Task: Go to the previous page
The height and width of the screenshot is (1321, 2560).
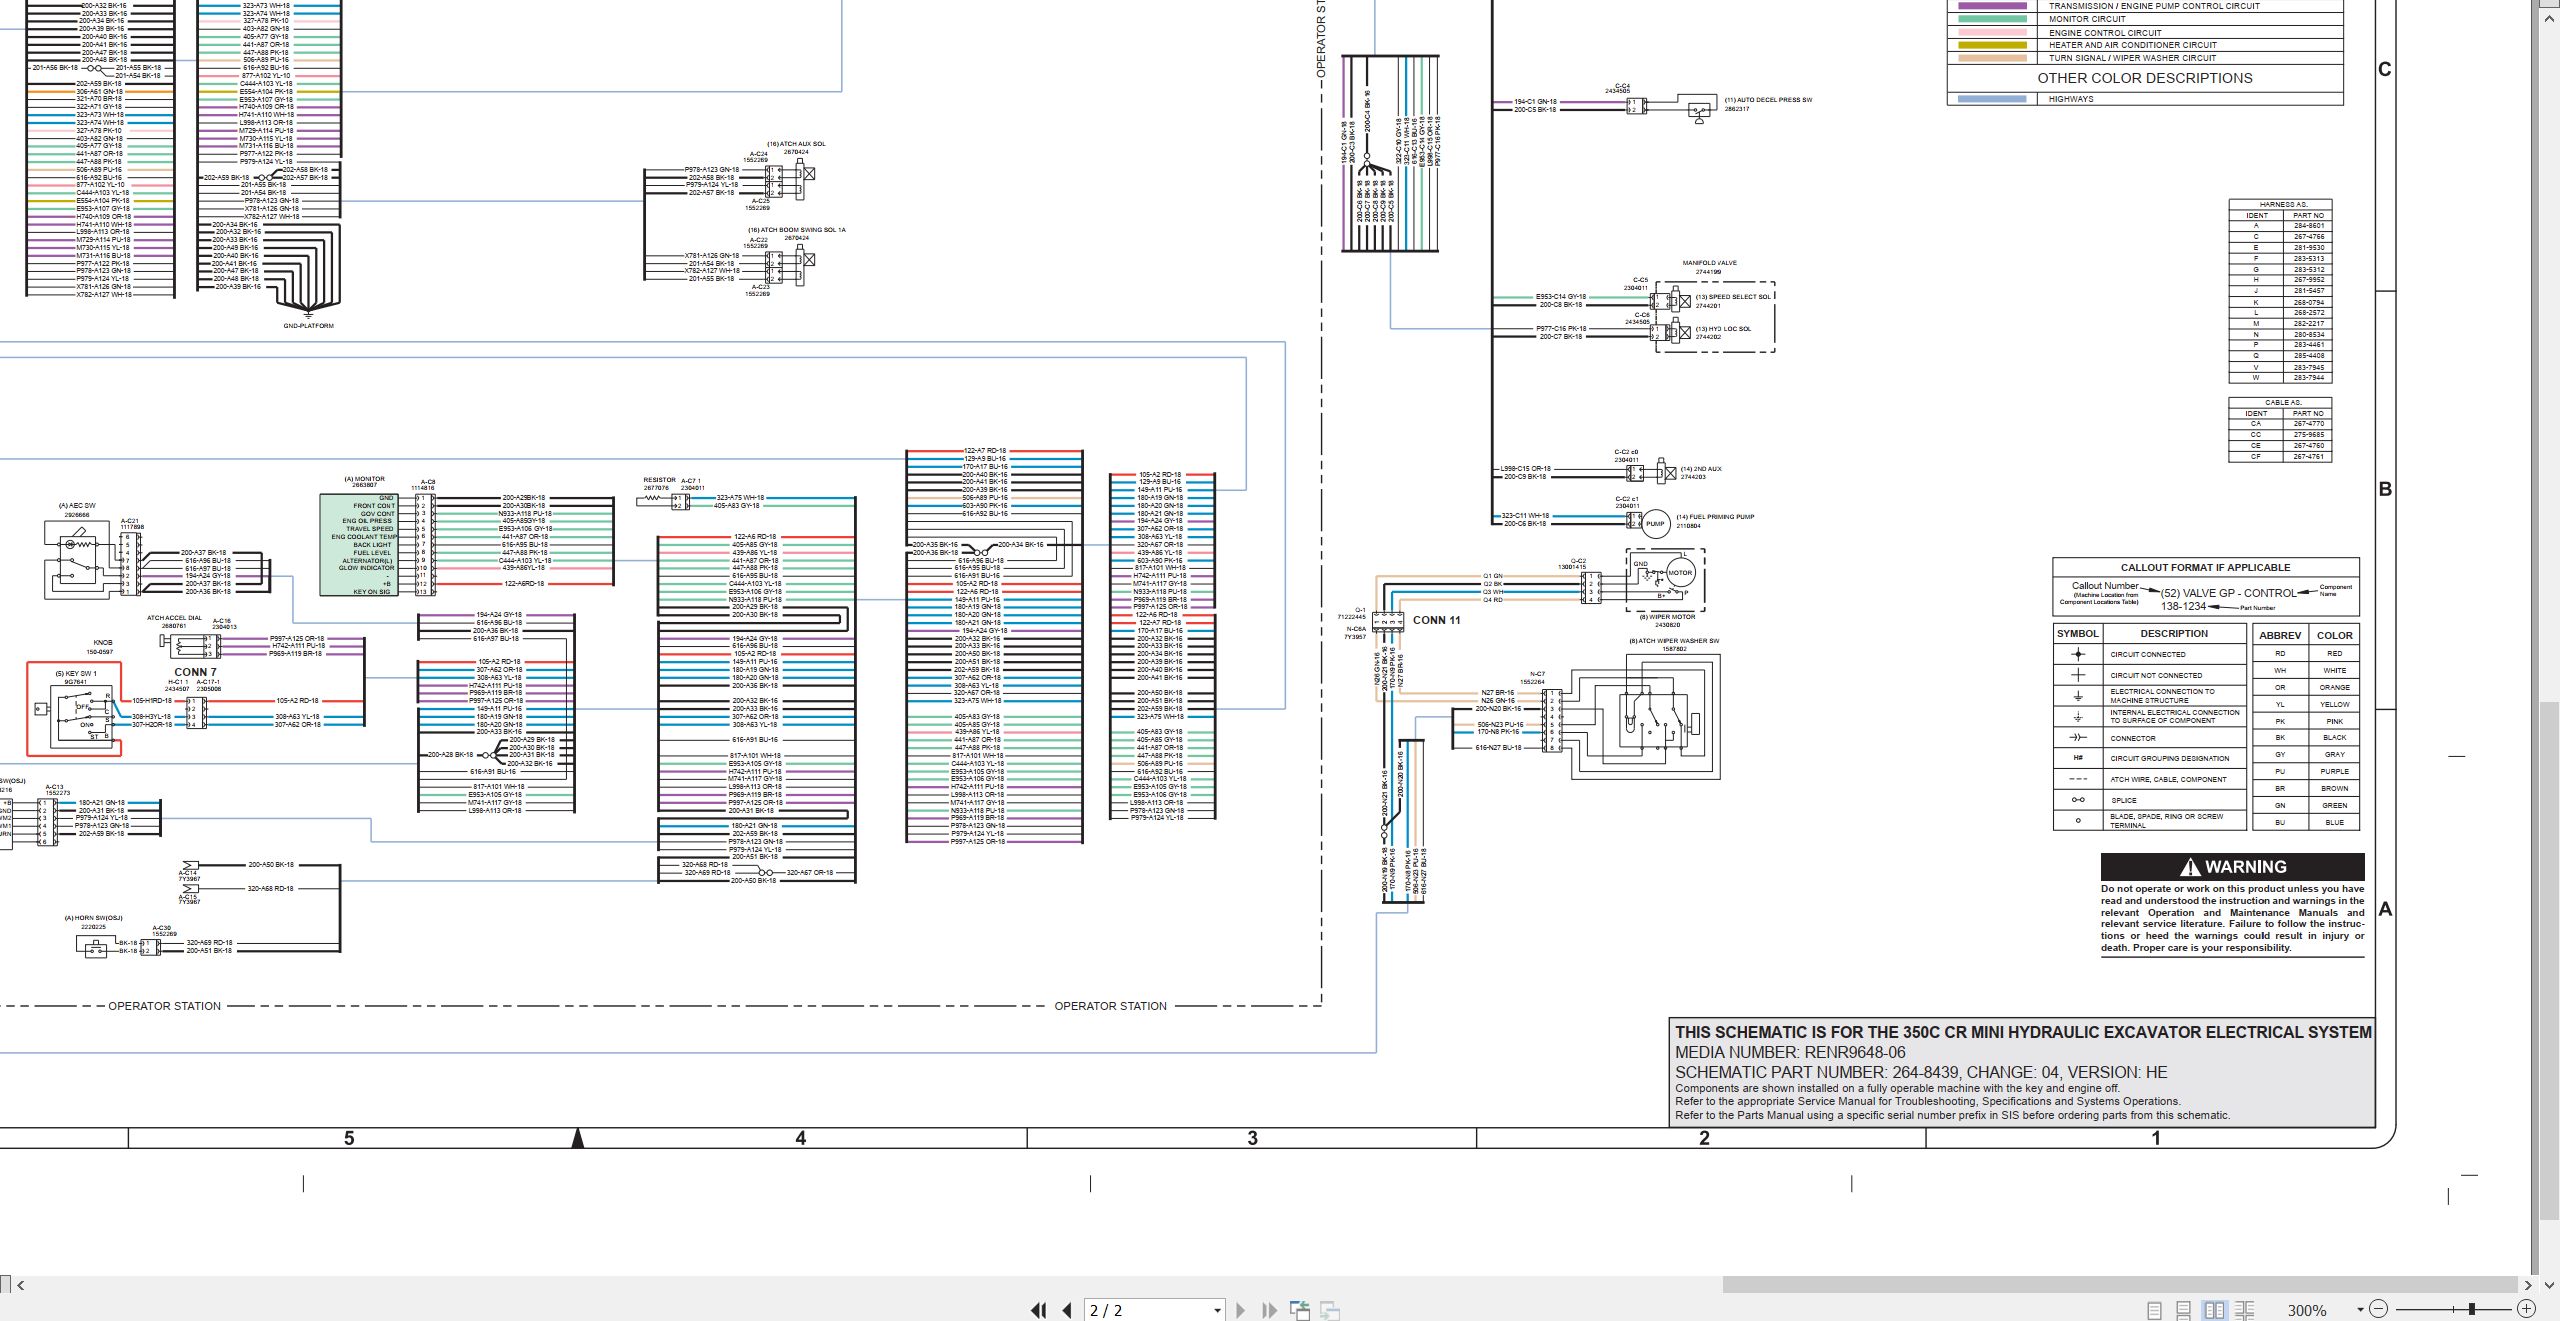Action: (1068, 1310)
